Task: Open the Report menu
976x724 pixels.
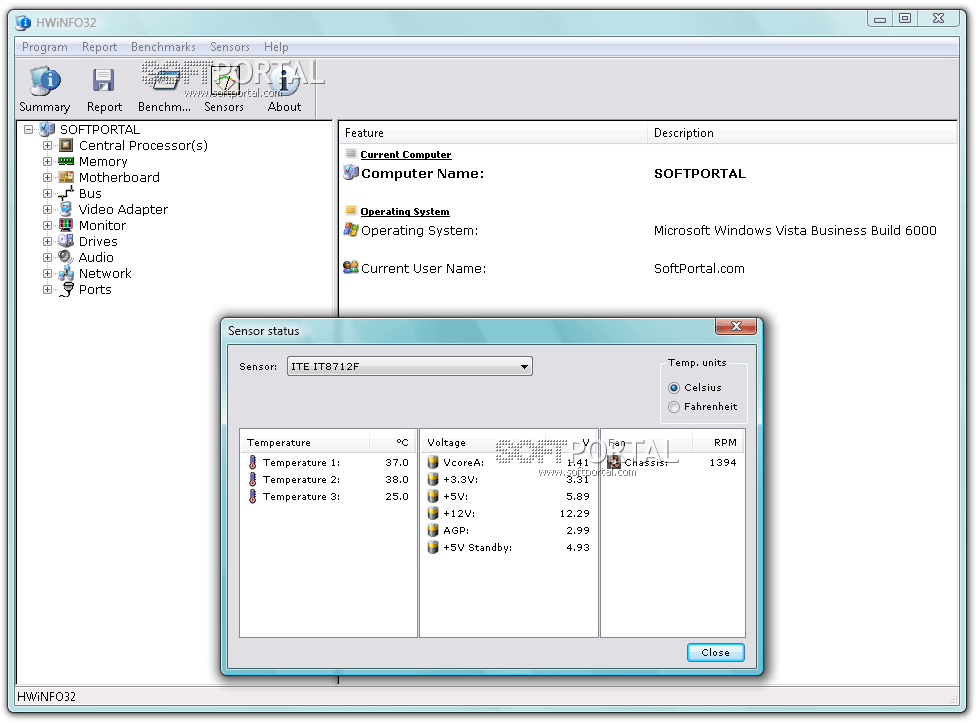Action: coord(100,47)
